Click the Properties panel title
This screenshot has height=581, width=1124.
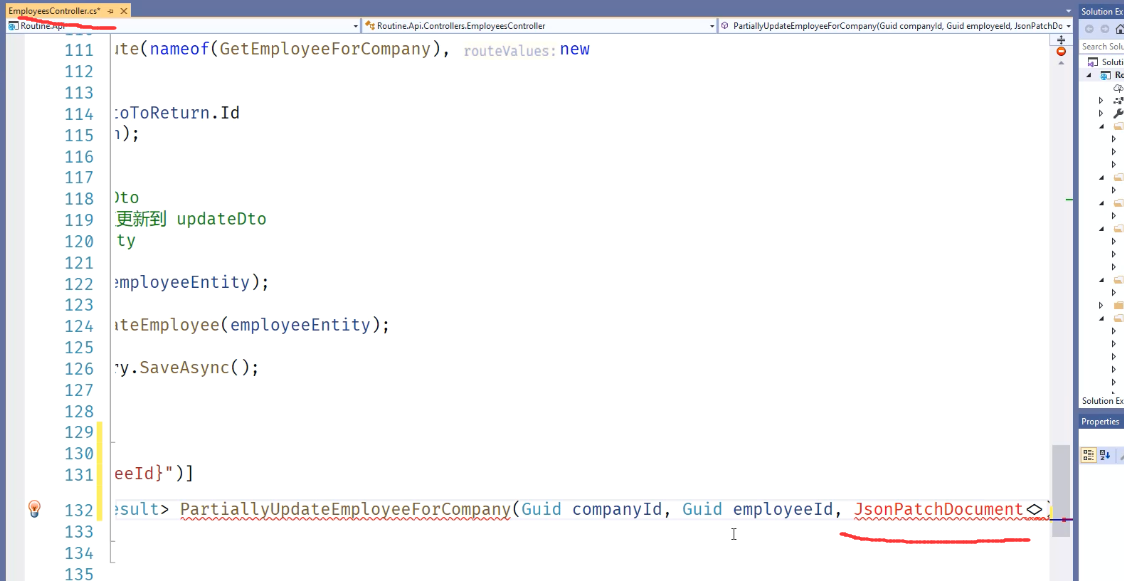pos(1100,422)
